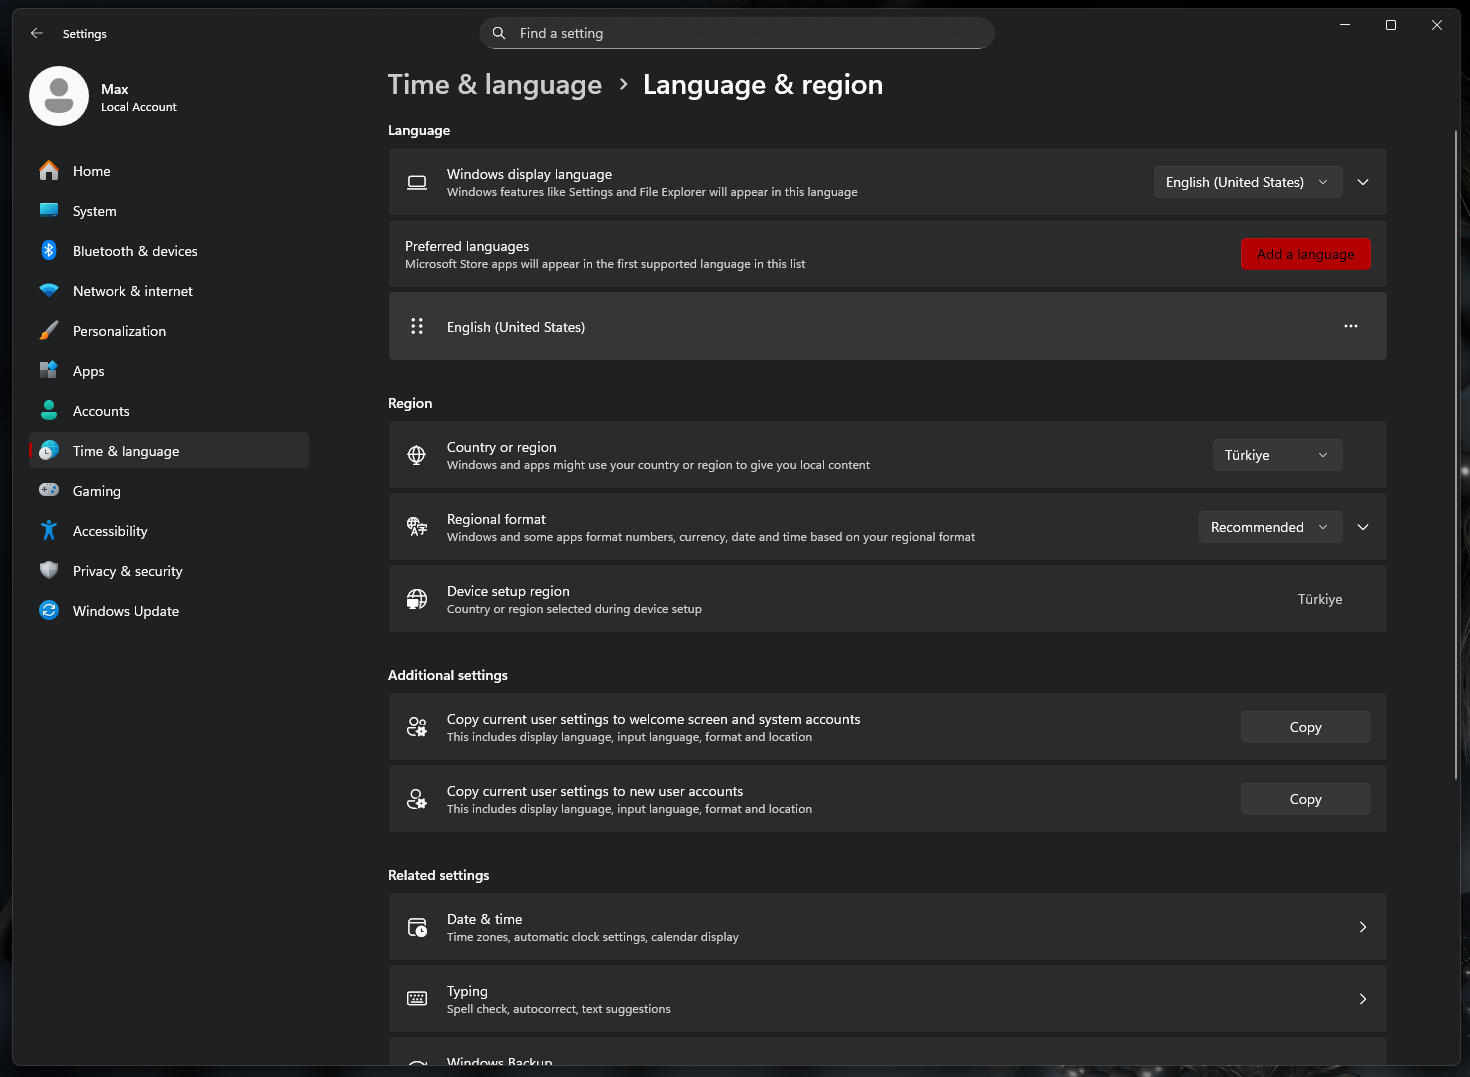Open Gaming settings label
This screenshot has height=1077, width=1470.
pyautogui.click(x=97, y=491)
